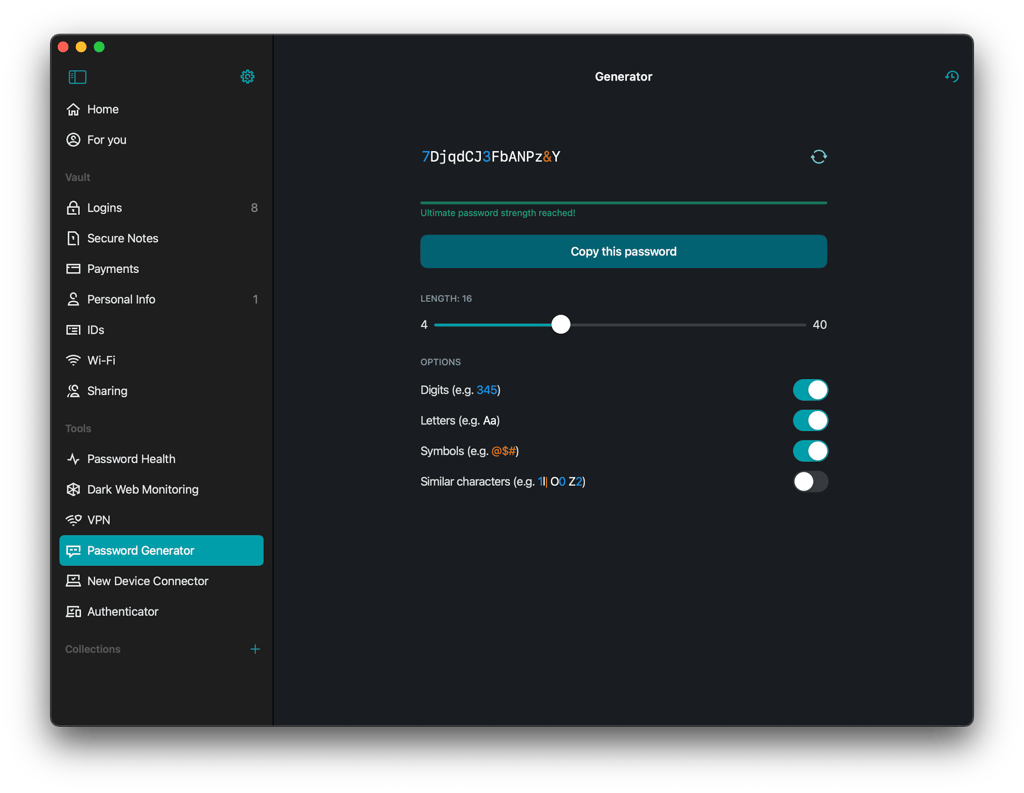Click Copy this password button
The width and height of the screenshot is (1024, 793).
pos(623,251)
